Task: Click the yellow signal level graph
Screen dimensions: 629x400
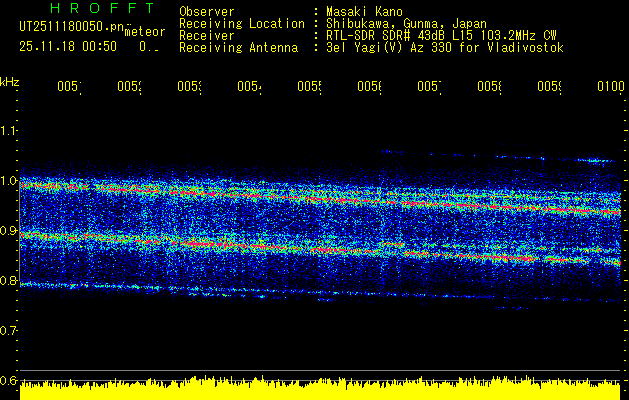Action: 320,388
